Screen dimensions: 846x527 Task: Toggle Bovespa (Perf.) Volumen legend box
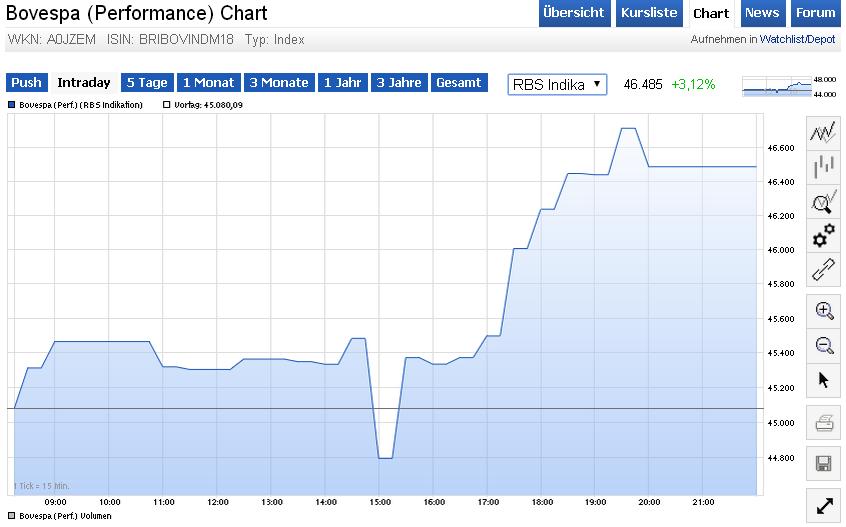(11, 516)
